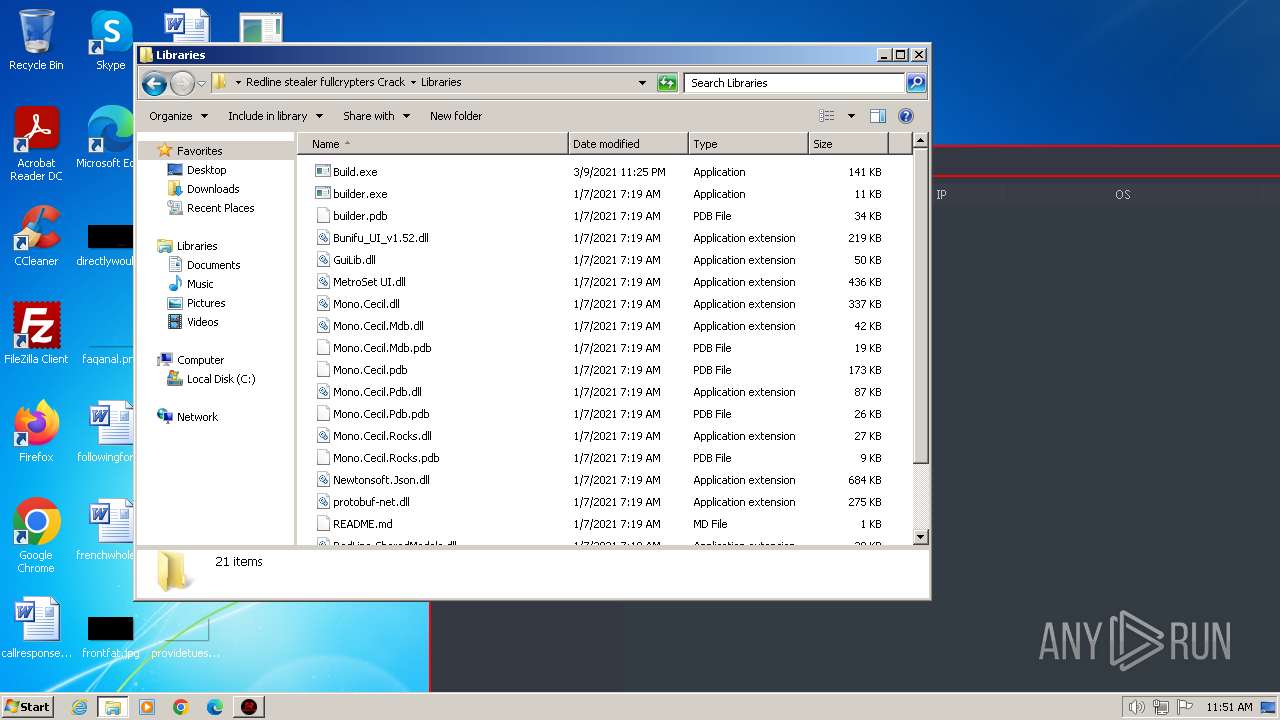
Task: Open FileZilla Client desktop shortcut
Action: point(36,334)
